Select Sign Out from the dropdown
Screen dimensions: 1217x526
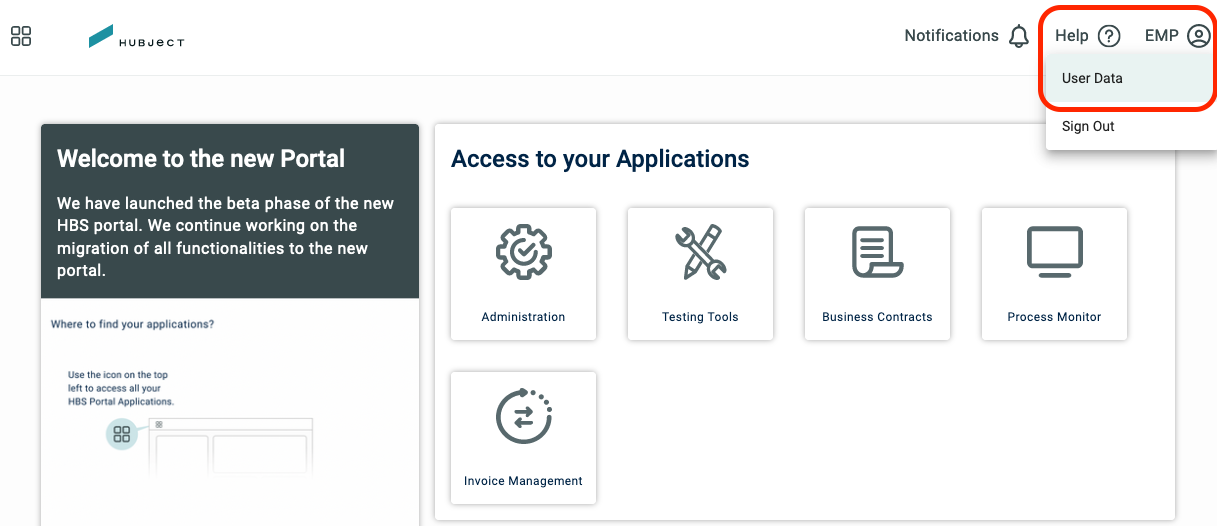[x=1131, y=126]
